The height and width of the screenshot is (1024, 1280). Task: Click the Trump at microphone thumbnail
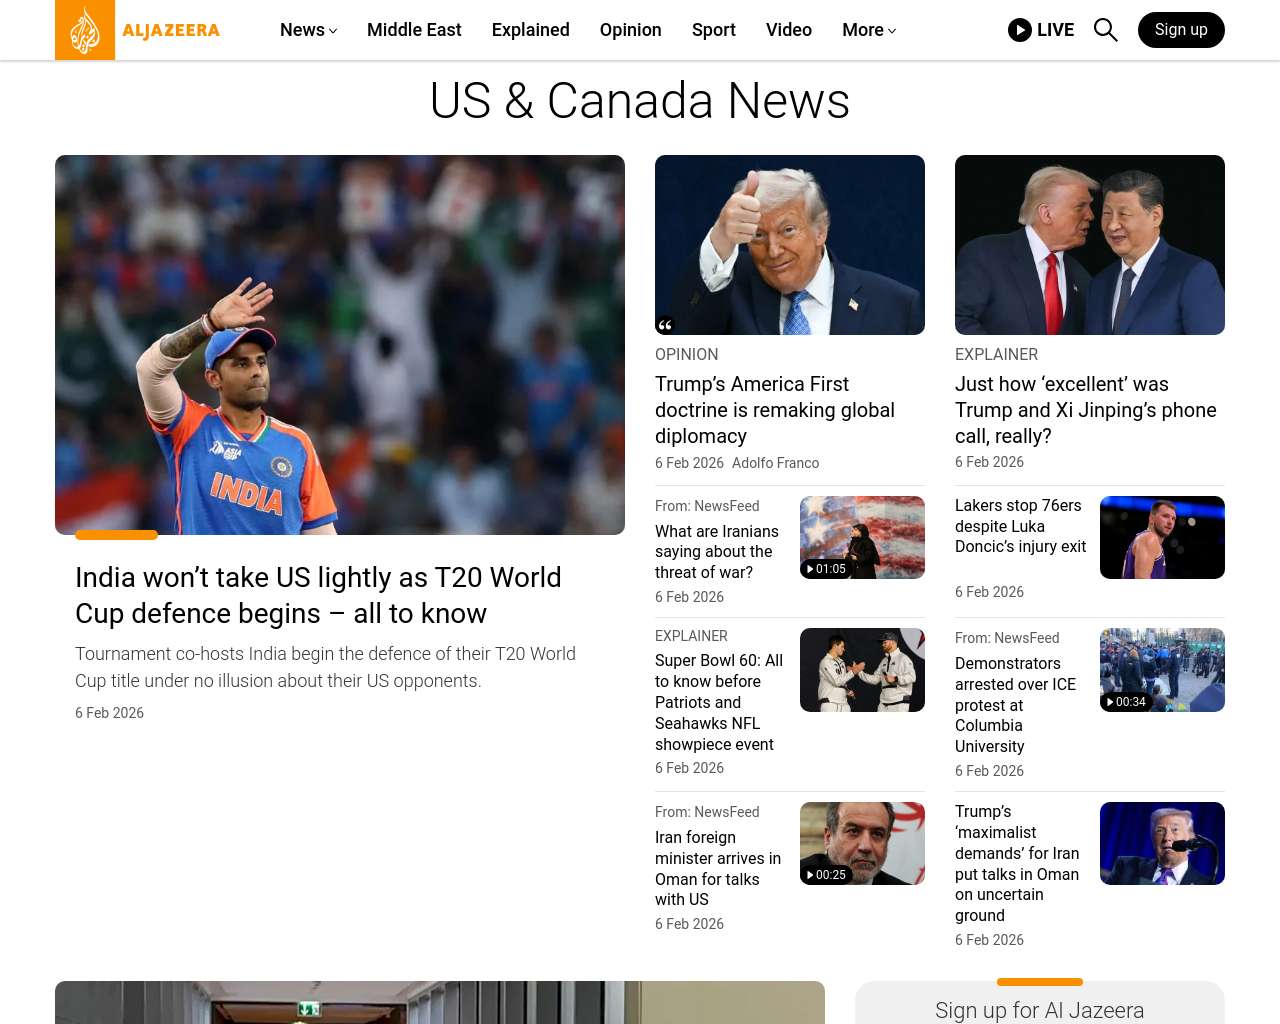1162,843
